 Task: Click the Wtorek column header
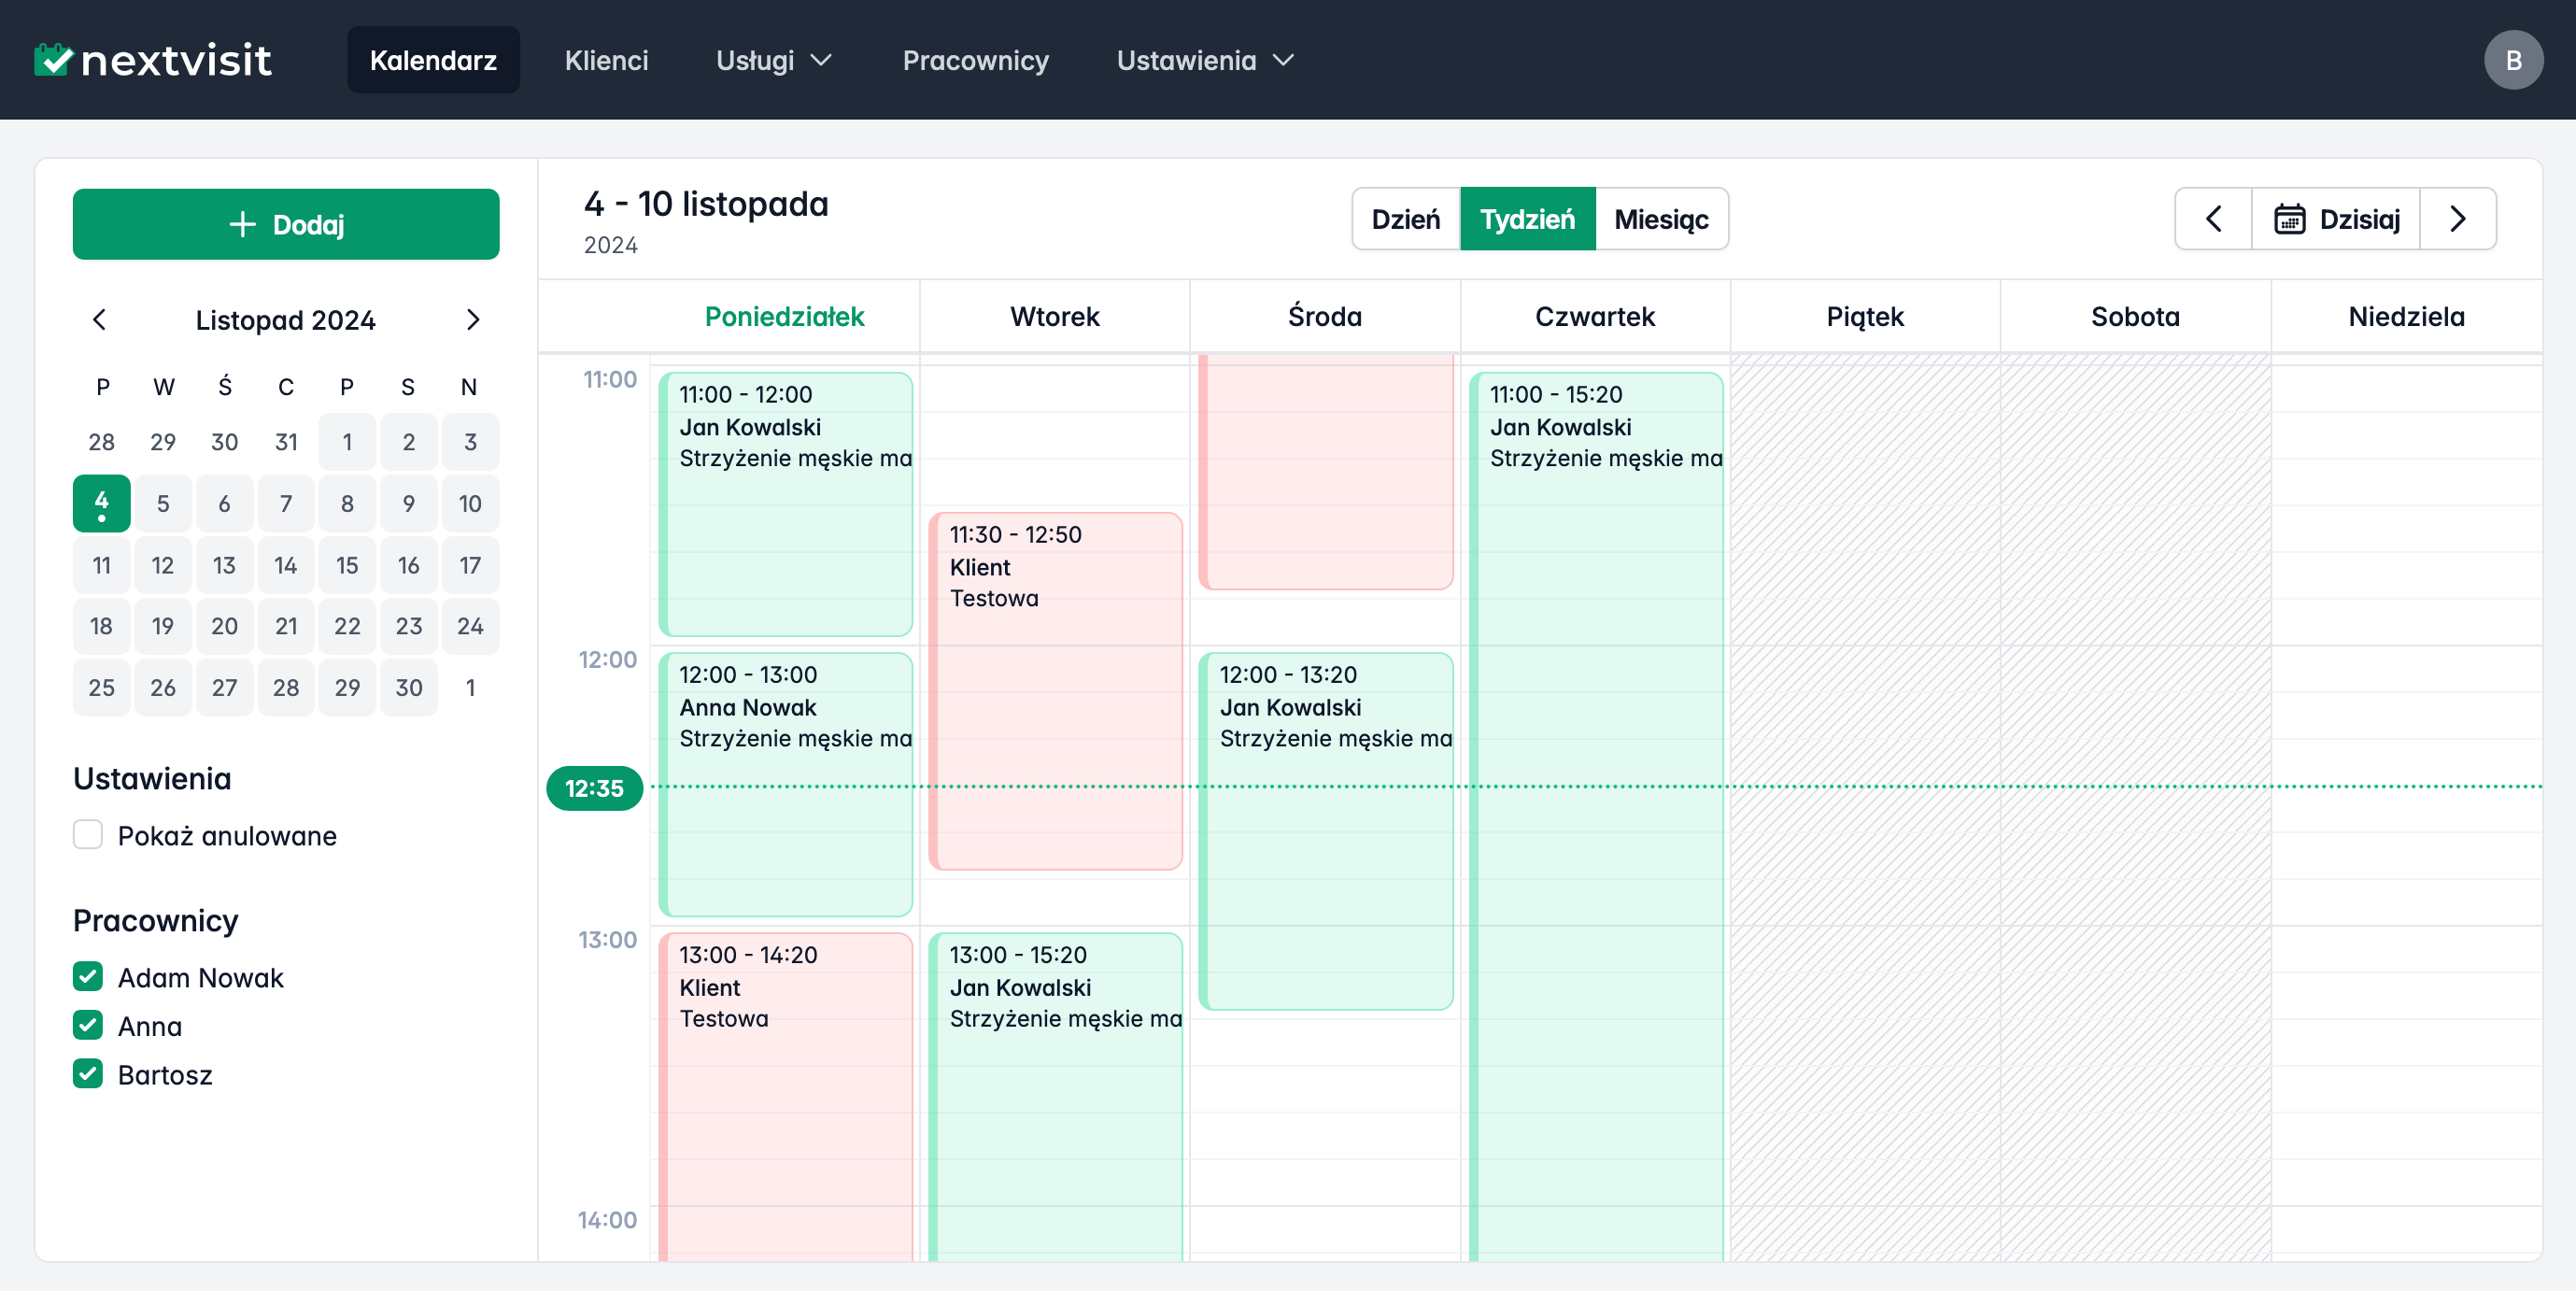[1055, 316]
